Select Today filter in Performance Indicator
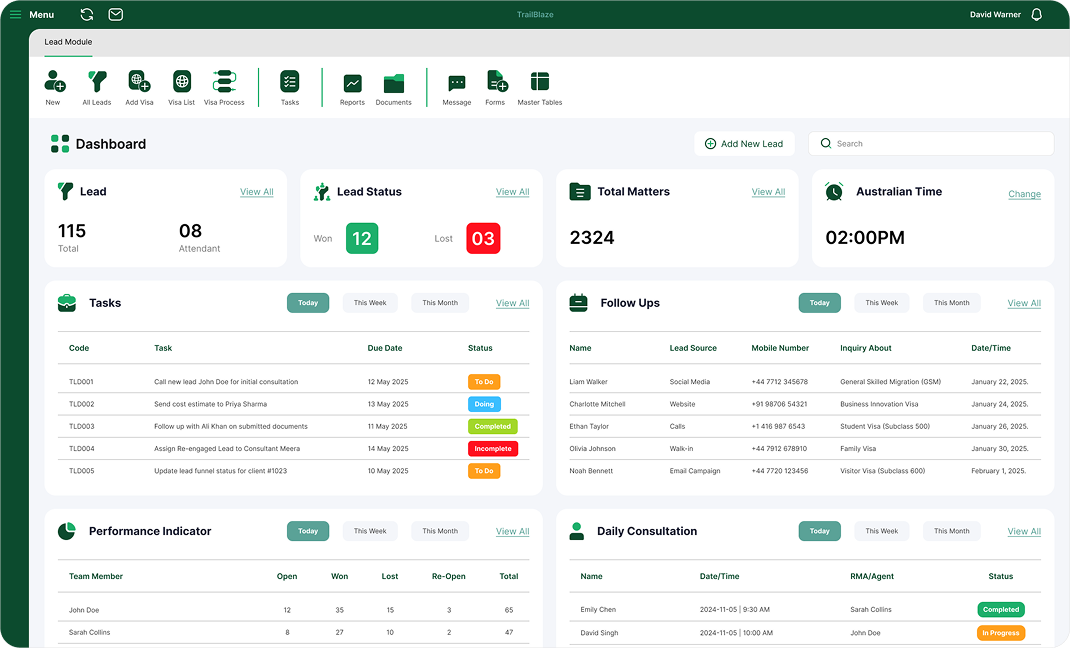The width and height of the screenshot is (1070, 648). click(308, 531)
